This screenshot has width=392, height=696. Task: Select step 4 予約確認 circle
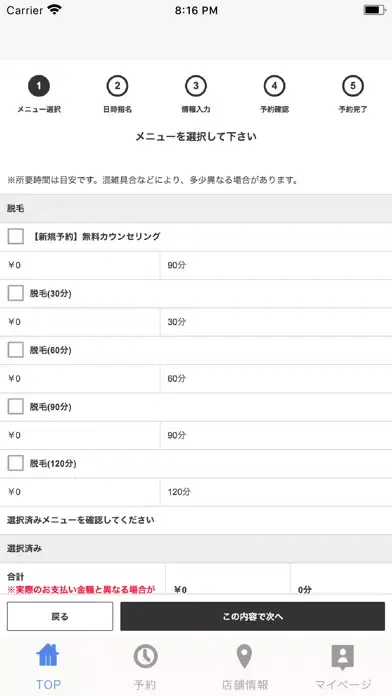pyautogui.click(x=274, y=86)
